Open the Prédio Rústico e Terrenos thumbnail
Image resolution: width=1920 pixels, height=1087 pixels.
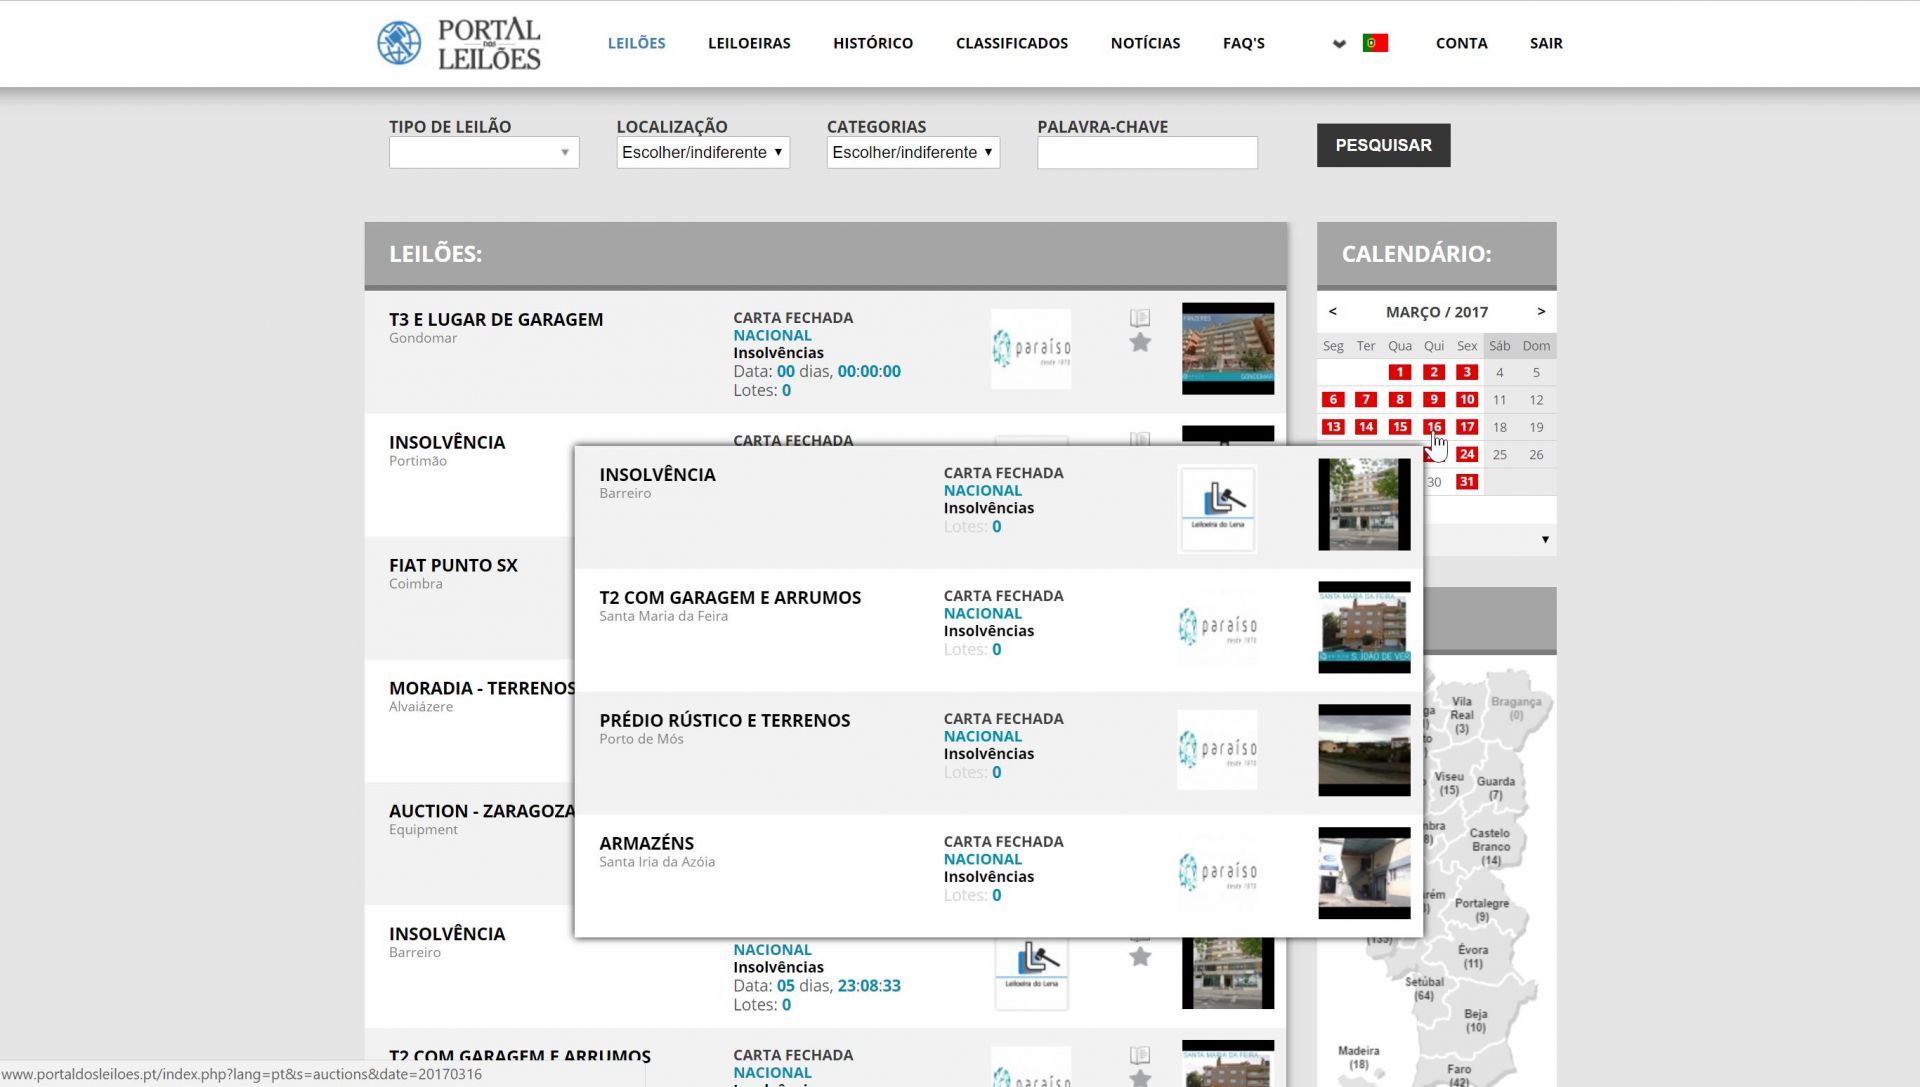[1364, 750]
